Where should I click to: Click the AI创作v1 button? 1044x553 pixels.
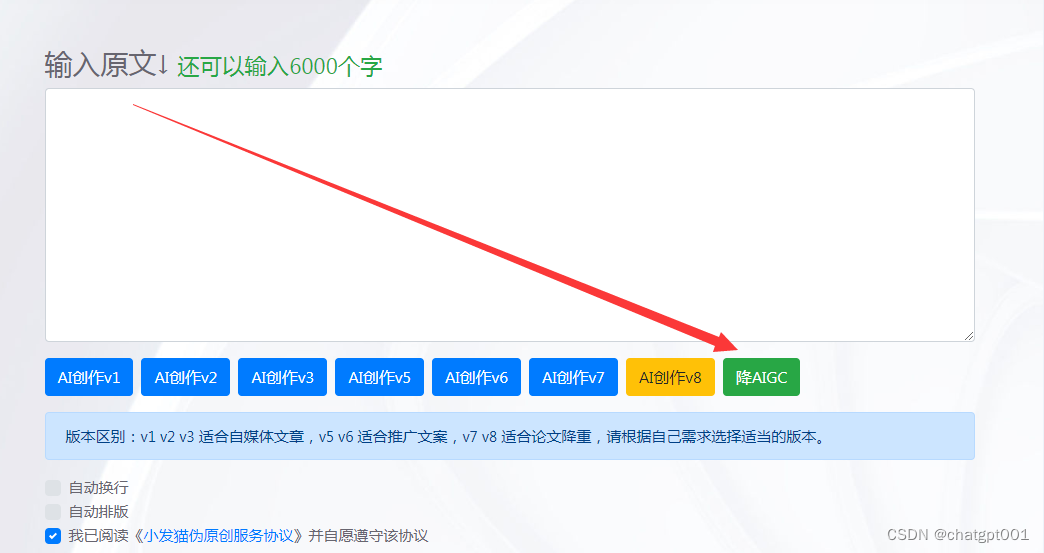pyautogui.click(x=89, y=377)
